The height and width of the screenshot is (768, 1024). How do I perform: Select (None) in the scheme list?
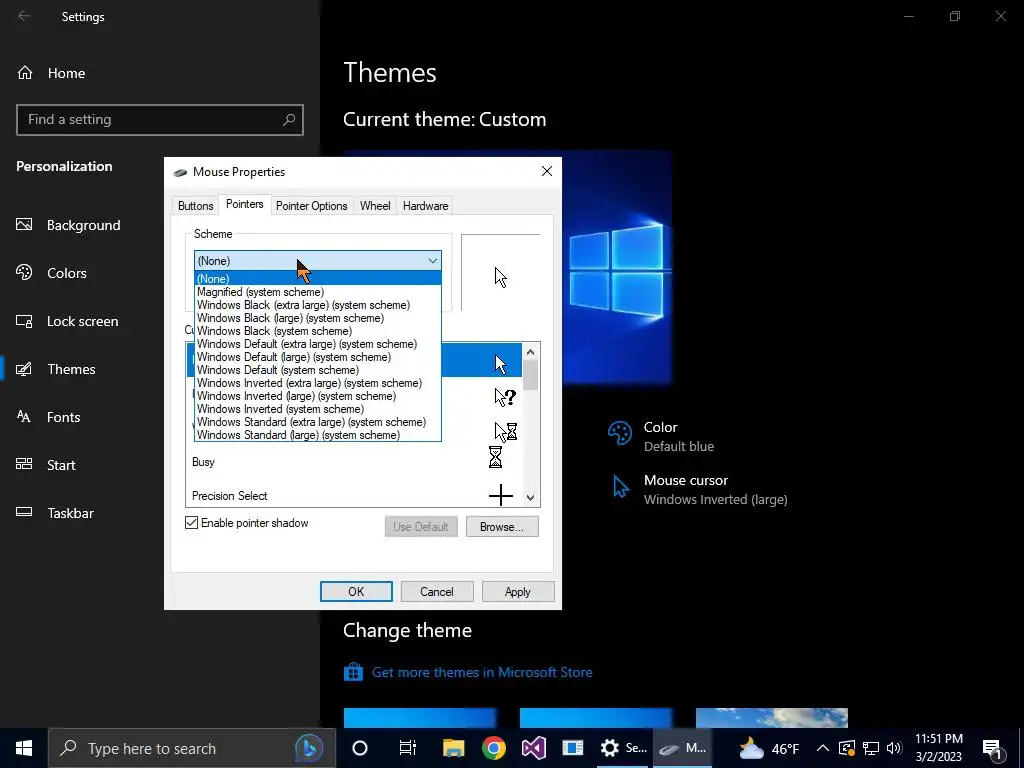tap(318, 279)
